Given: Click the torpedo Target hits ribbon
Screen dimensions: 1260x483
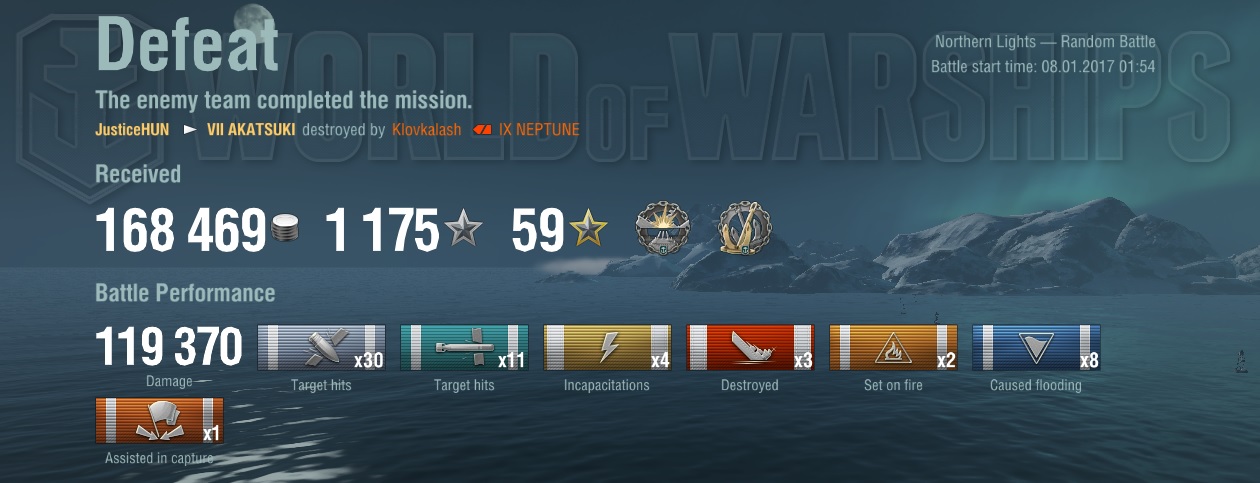Looking at the screenshot, I should tap(464, 348).
